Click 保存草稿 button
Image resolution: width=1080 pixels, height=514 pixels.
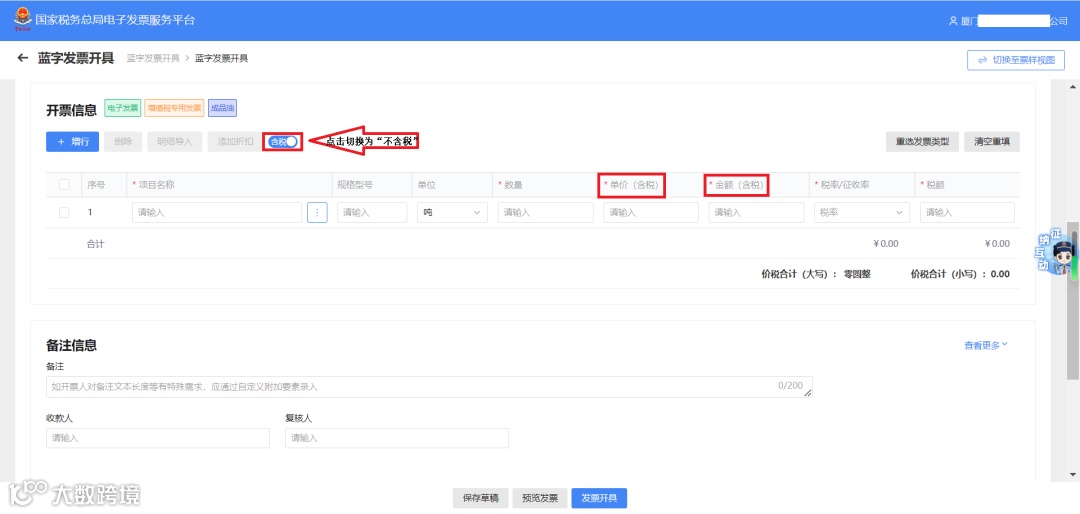pyautogui.click(x=480, y=498)
